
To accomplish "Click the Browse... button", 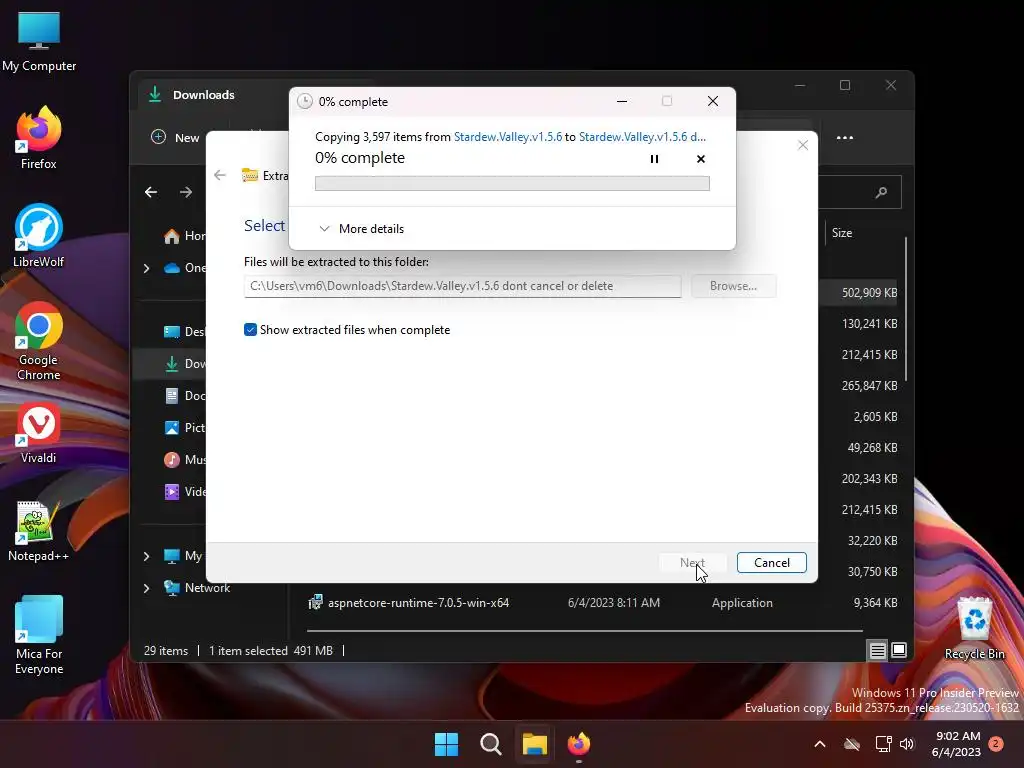I will pyautogui.click(x=733, y=286).
